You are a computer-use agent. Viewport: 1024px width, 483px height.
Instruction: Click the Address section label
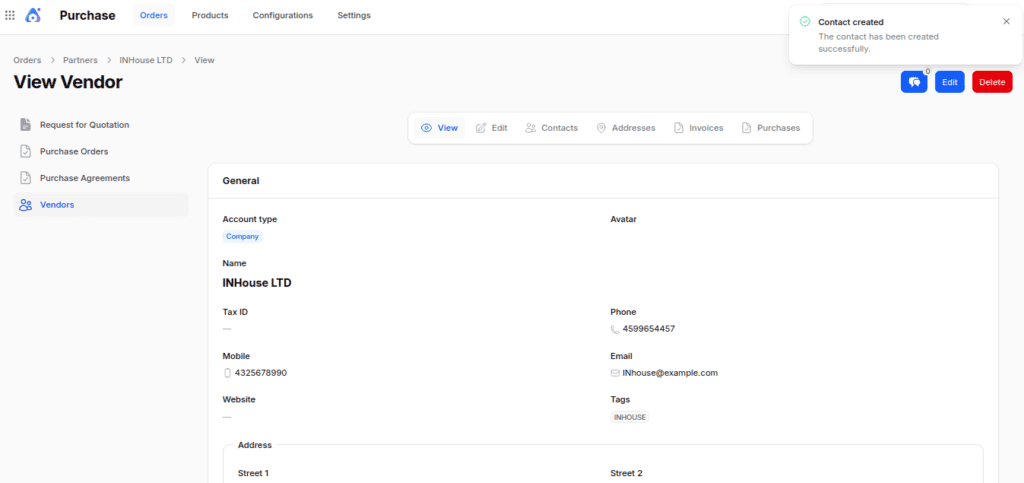coord(255,445)
